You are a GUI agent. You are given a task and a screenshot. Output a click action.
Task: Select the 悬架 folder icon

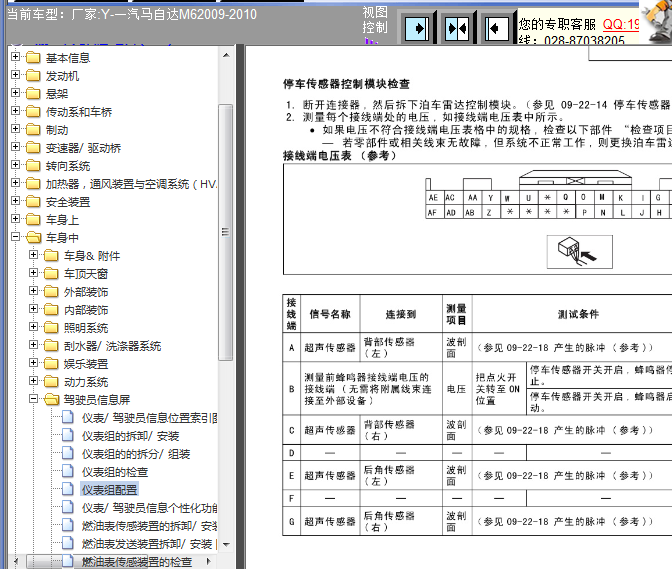[33, 93]
